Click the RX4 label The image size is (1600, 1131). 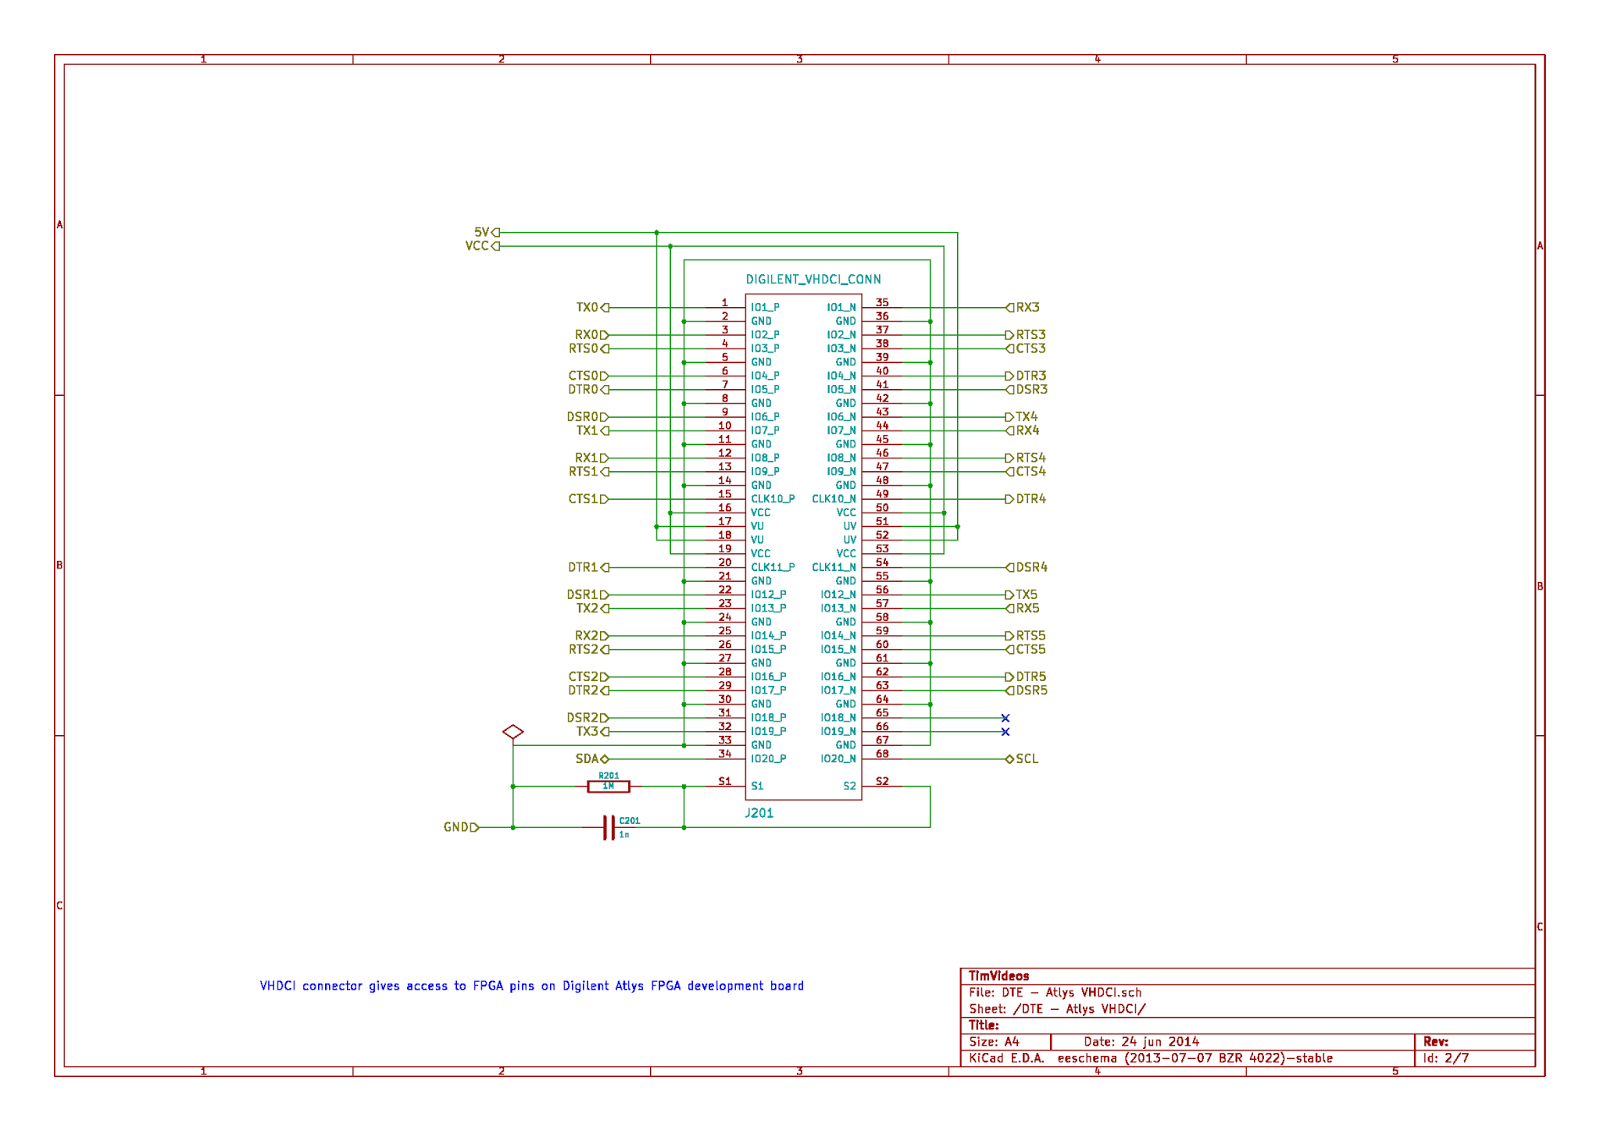tap(1023, 430)
